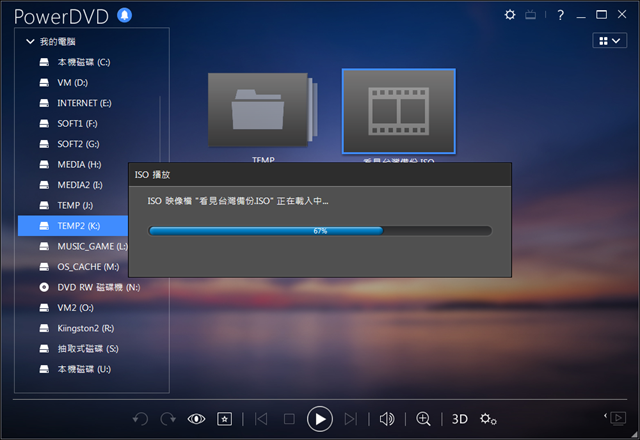
Task: Click the stop playback button
Action: [289, 419]
